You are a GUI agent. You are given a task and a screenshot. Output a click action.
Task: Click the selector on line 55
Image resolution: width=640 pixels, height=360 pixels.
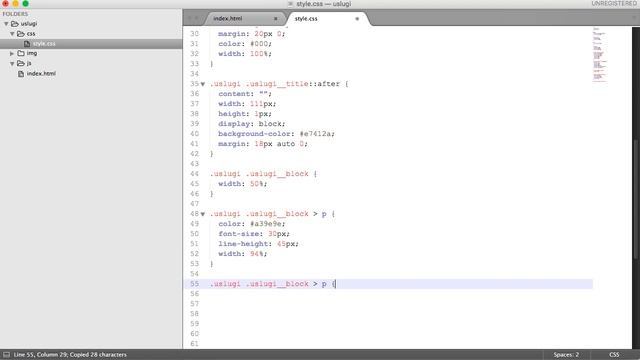point(268,284)
